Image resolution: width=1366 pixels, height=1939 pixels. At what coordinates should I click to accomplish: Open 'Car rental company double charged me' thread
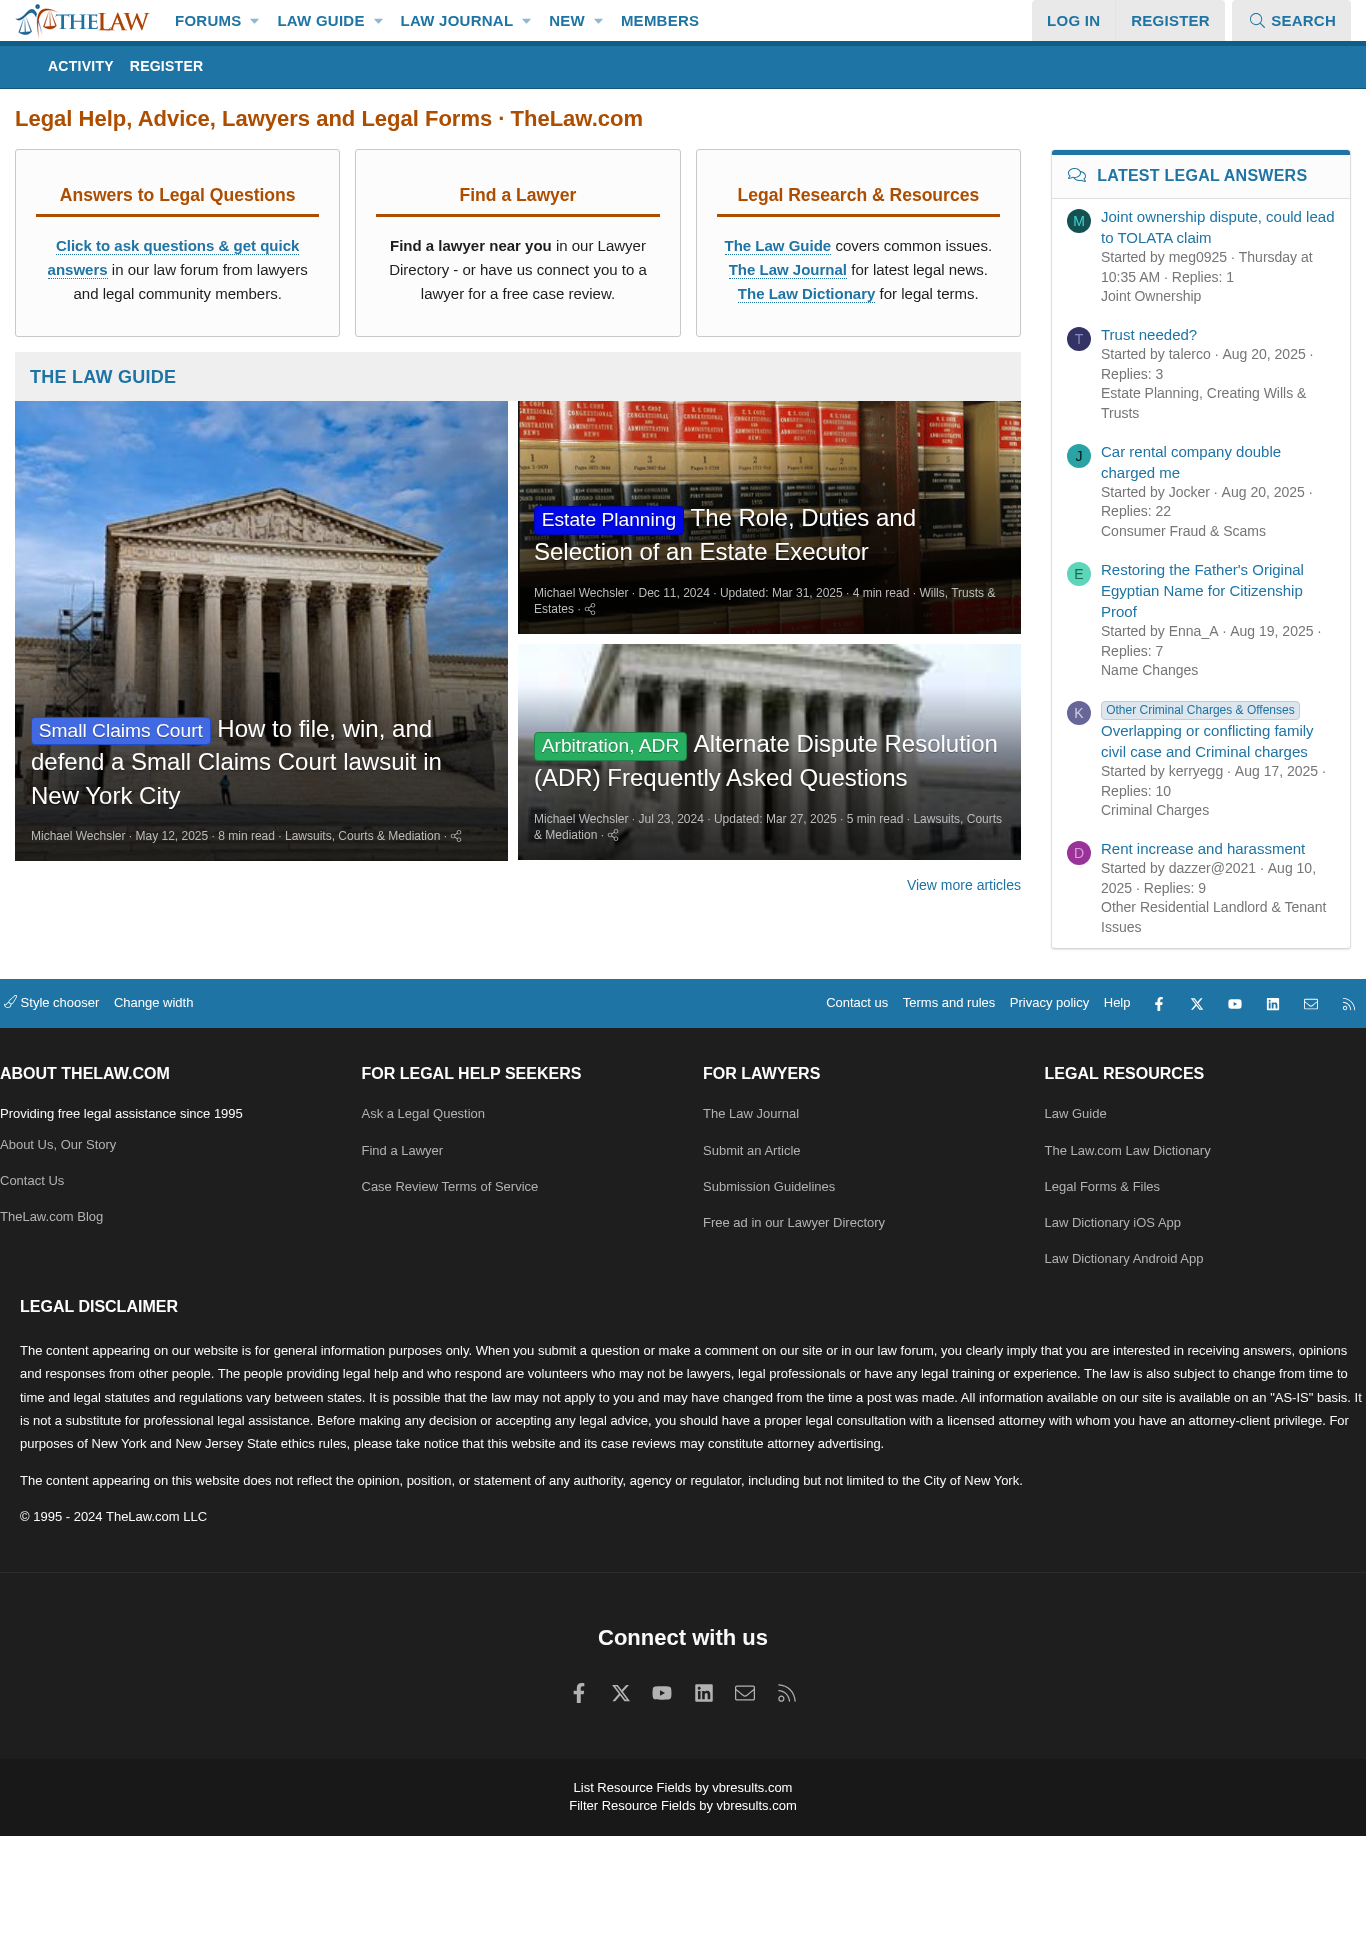click(1191, 462)
